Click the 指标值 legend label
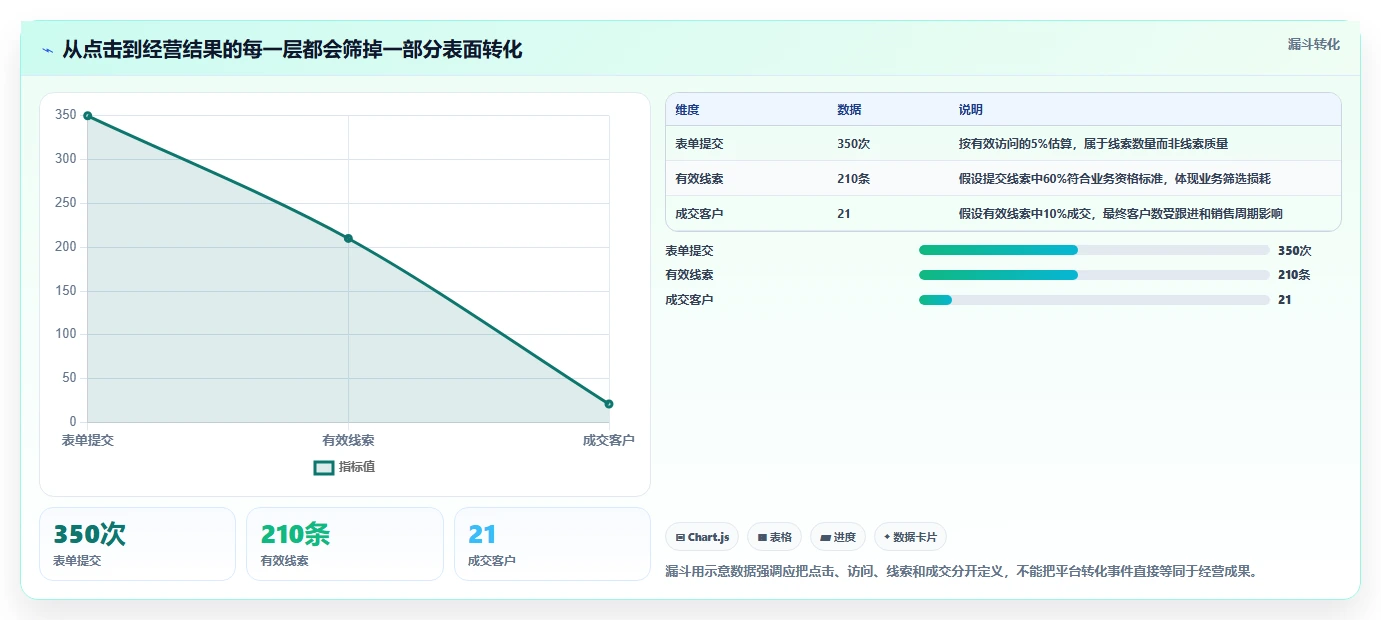 pos(357,467)
